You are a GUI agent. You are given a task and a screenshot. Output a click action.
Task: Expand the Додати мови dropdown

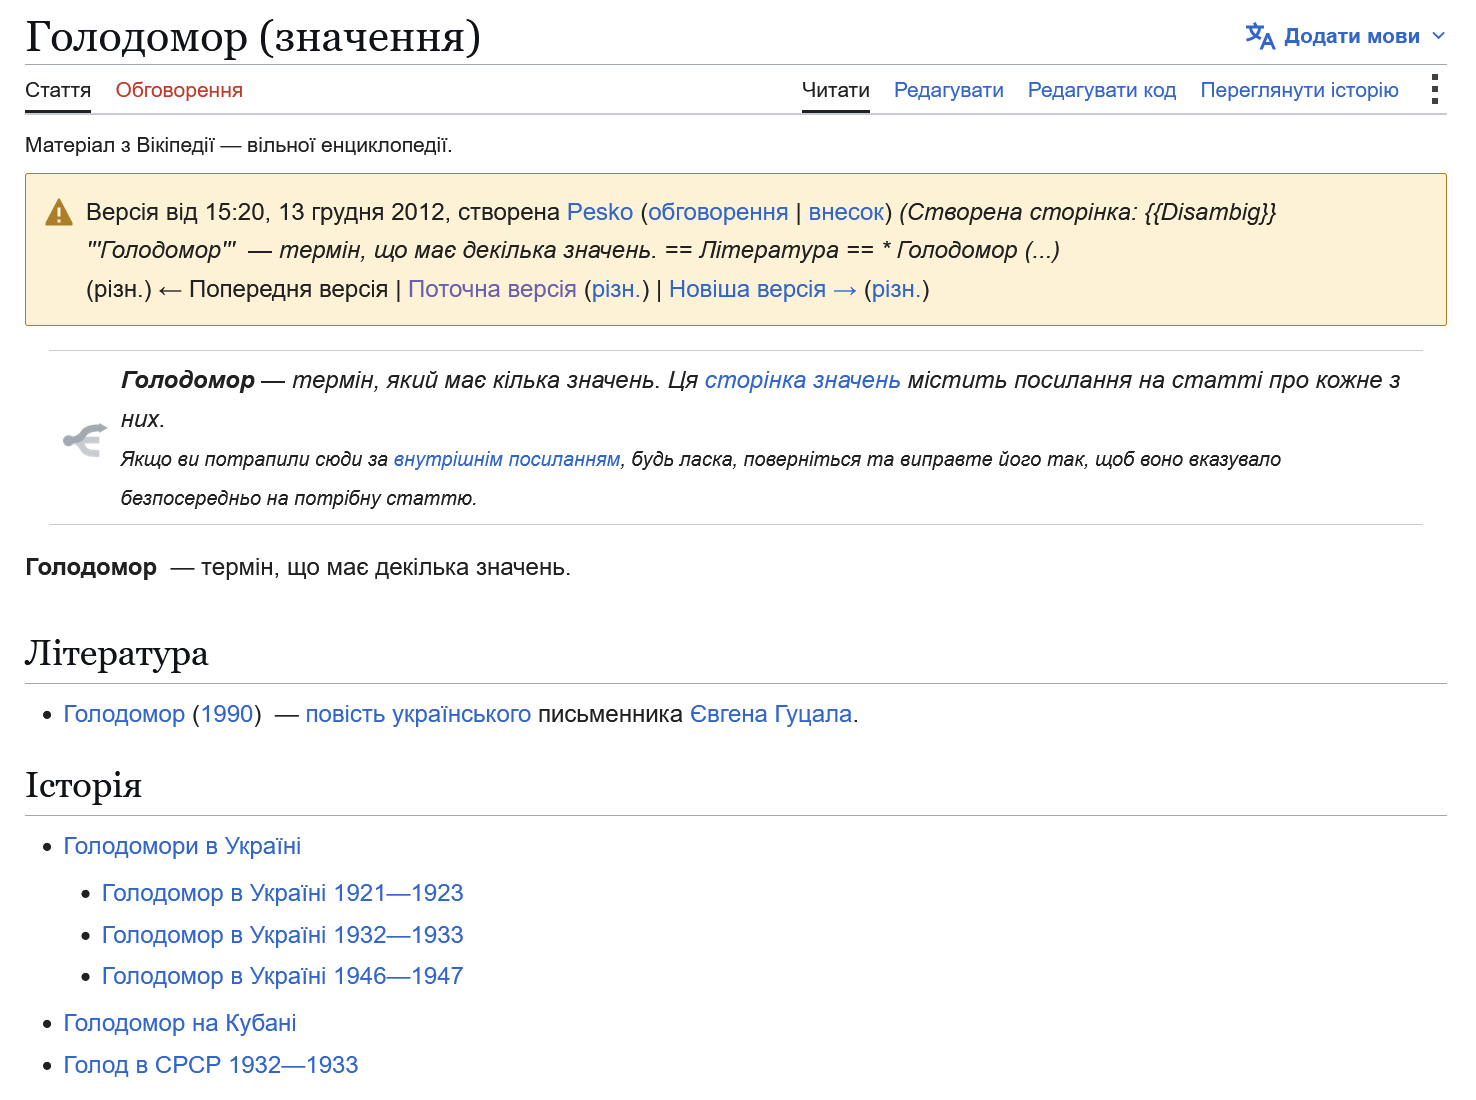click(x=1345, y=36)
